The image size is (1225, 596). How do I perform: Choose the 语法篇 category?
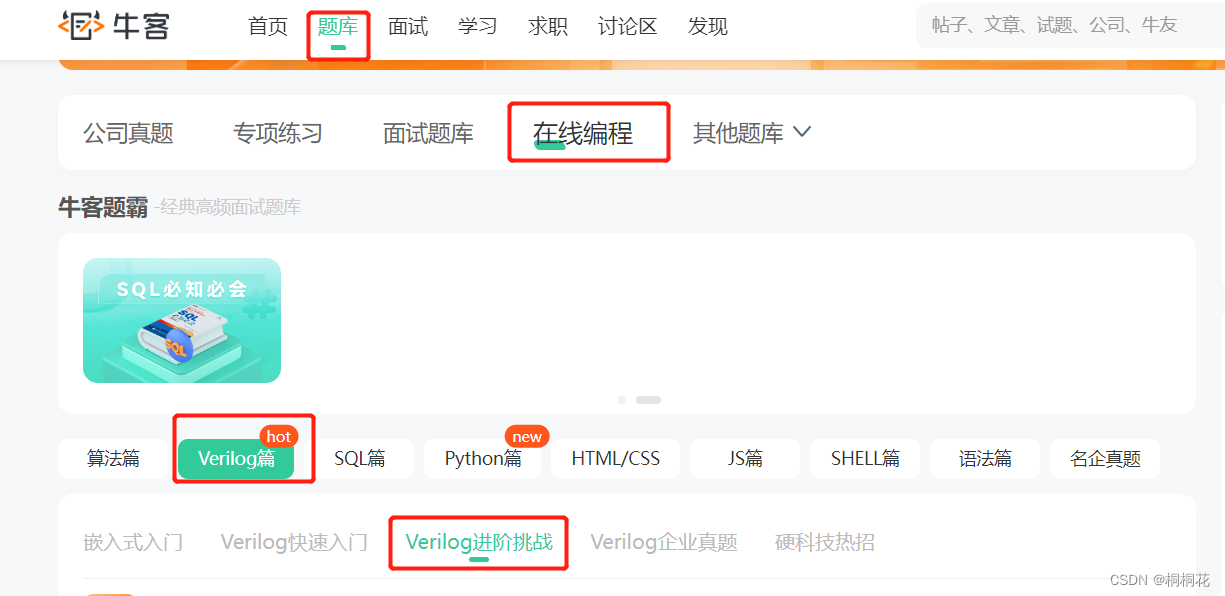(x=985, y=459)
